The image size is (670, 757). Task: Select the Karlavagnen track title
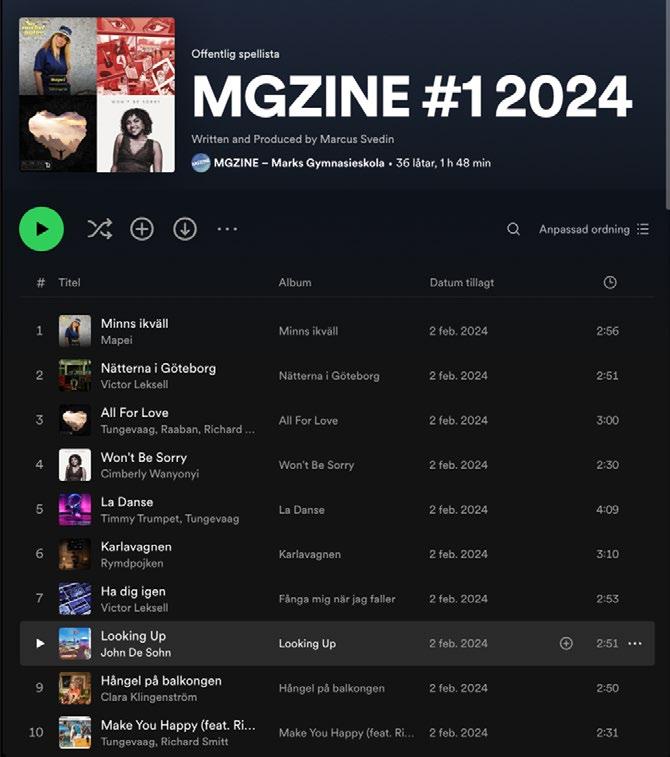[136, 547]
